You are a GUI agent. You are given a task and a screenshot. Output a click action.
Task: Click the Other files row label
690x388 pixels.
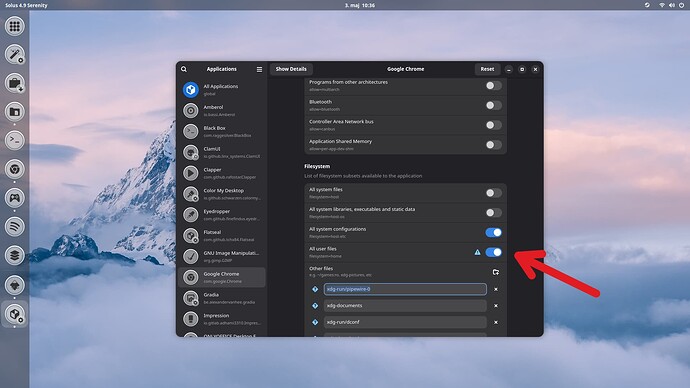pos(321,268)
